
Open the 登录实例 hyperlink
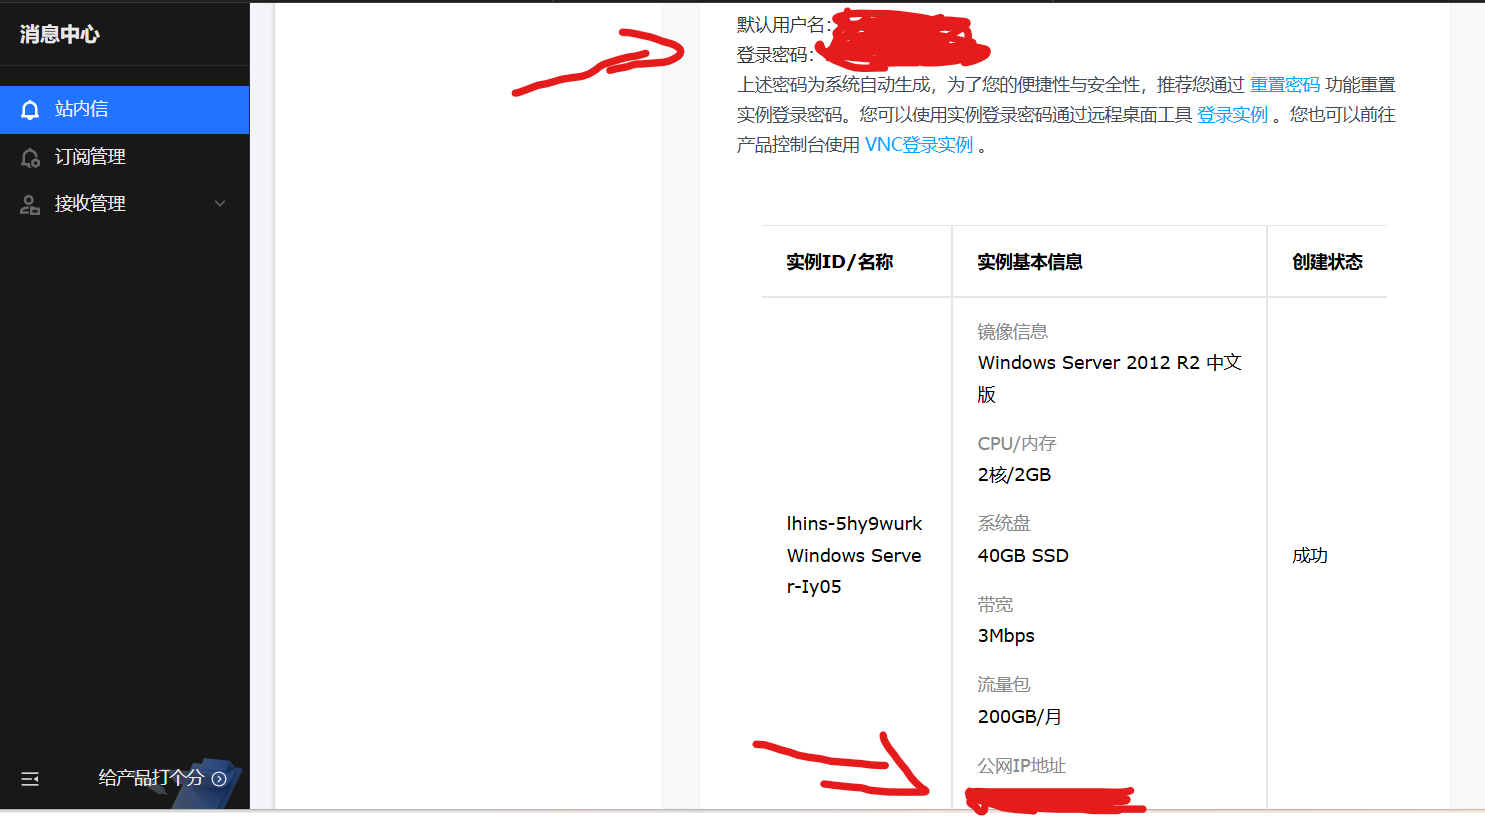click(x=1232, y=115)
